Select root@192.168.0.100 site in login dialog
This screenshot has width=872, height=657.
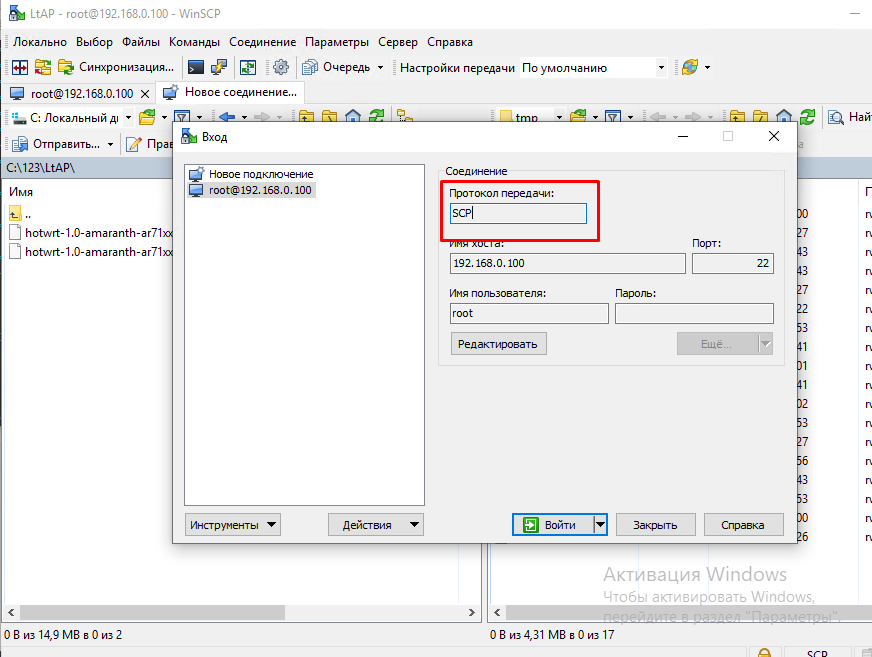[251, 190]
